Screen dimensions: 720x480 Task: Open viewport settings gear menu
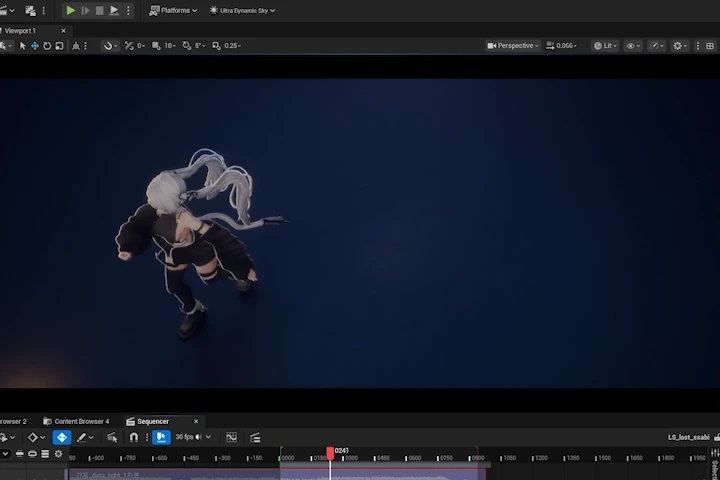680,46
